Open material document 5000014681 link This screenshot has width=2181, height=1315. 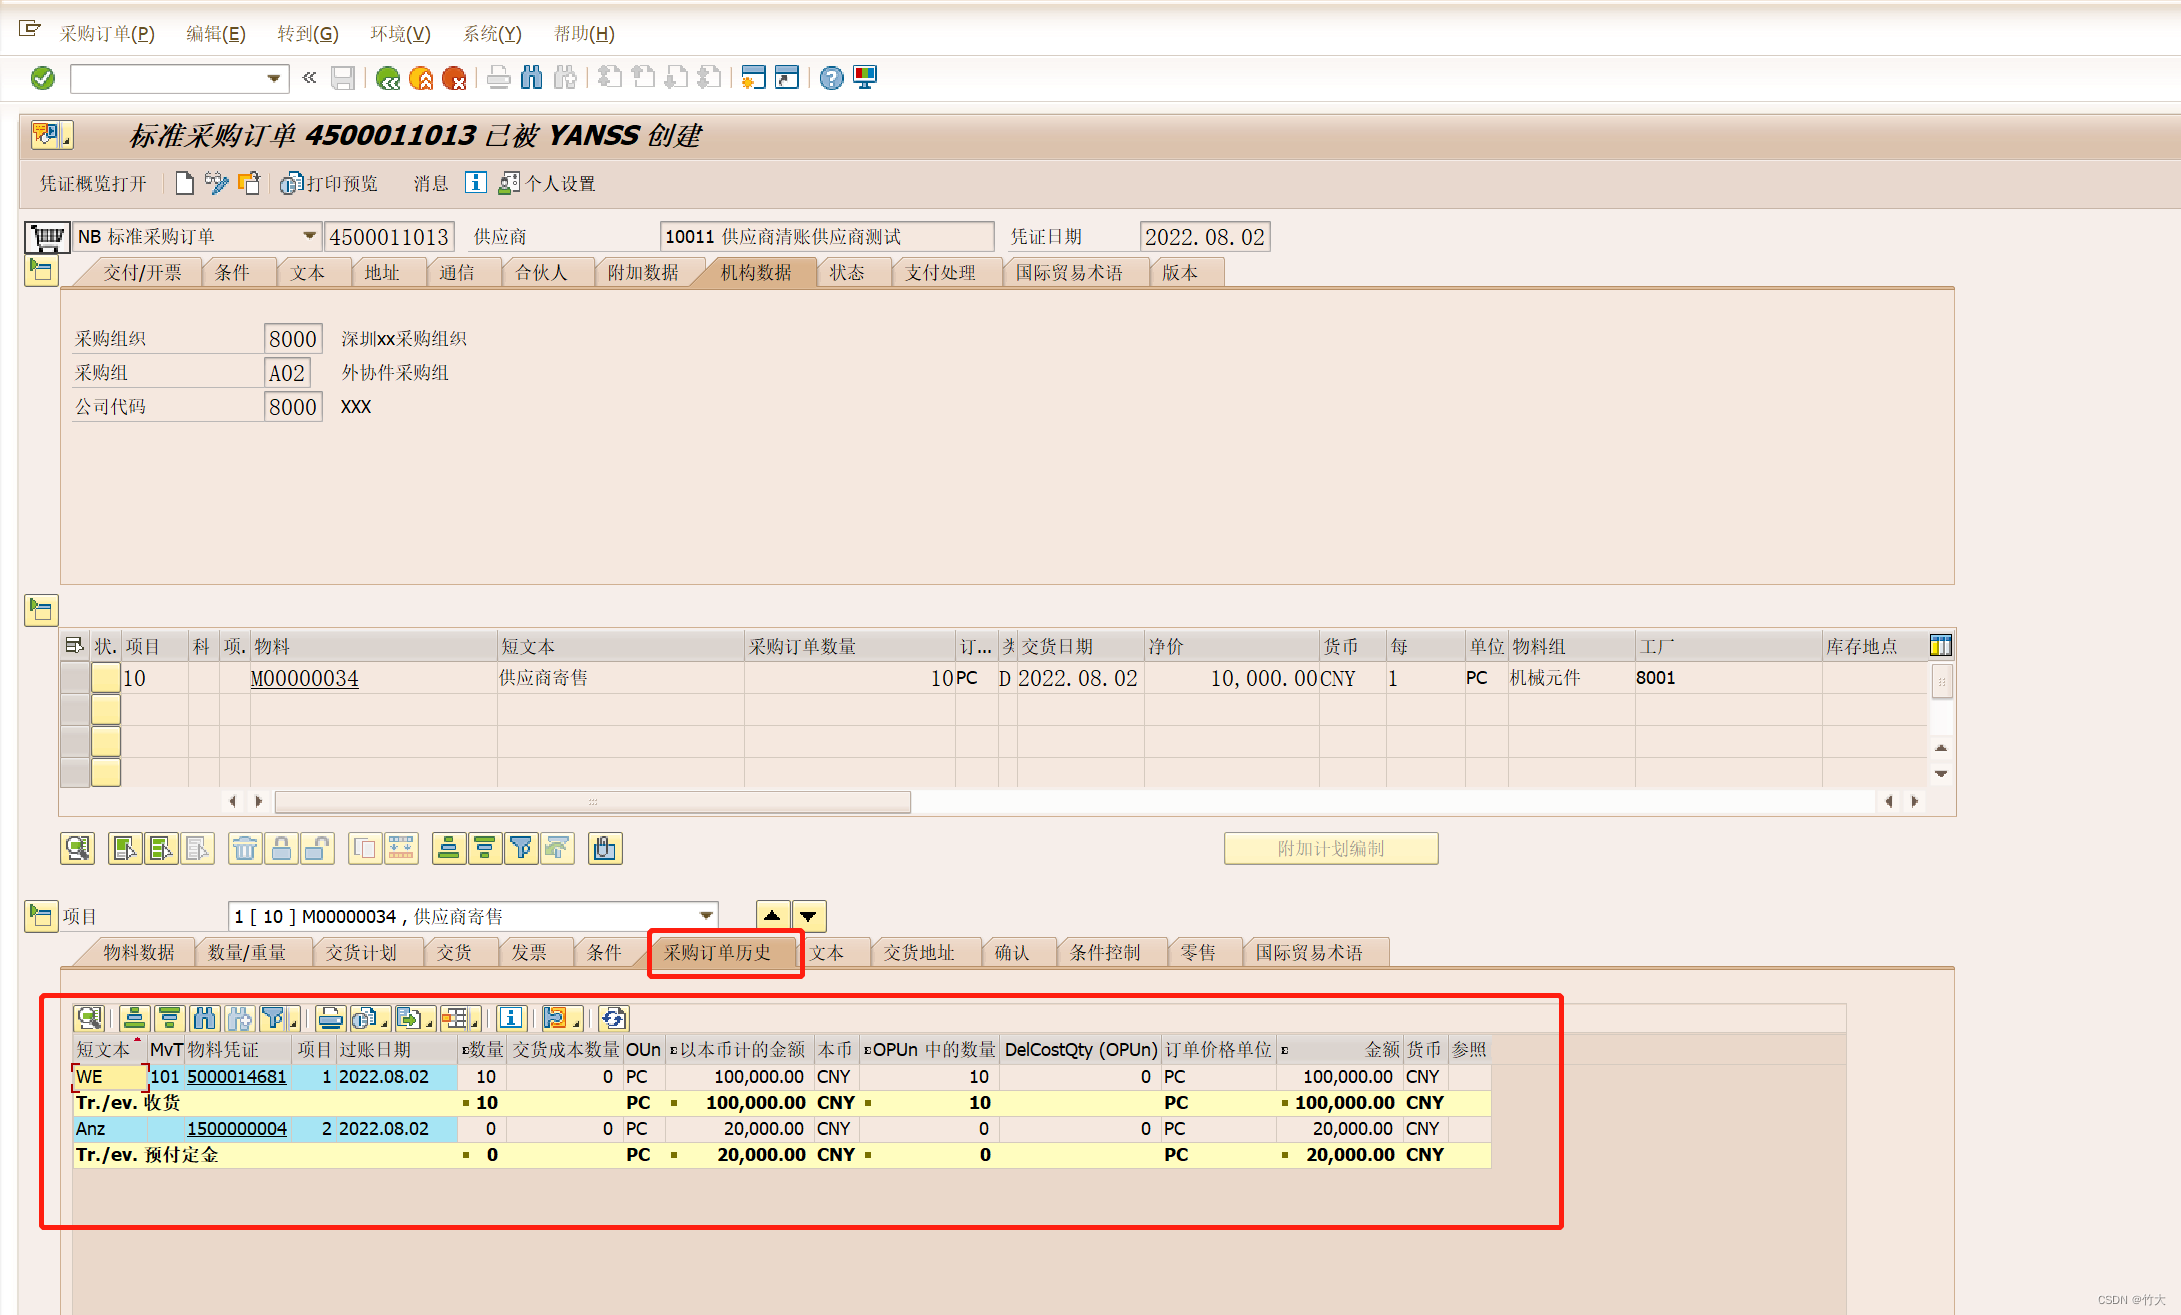(236, 1077)
